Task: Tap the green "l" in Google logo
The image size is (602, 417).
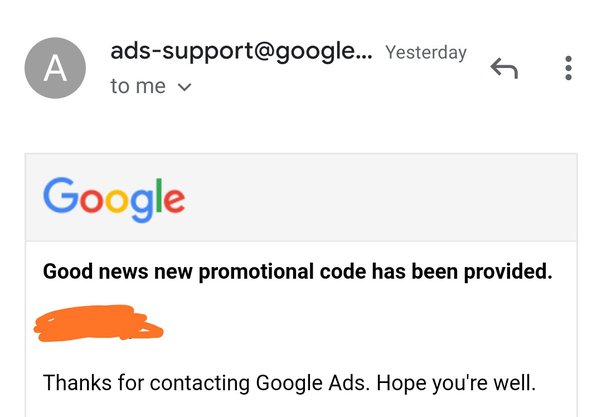Action: click(x=159, y=195)
